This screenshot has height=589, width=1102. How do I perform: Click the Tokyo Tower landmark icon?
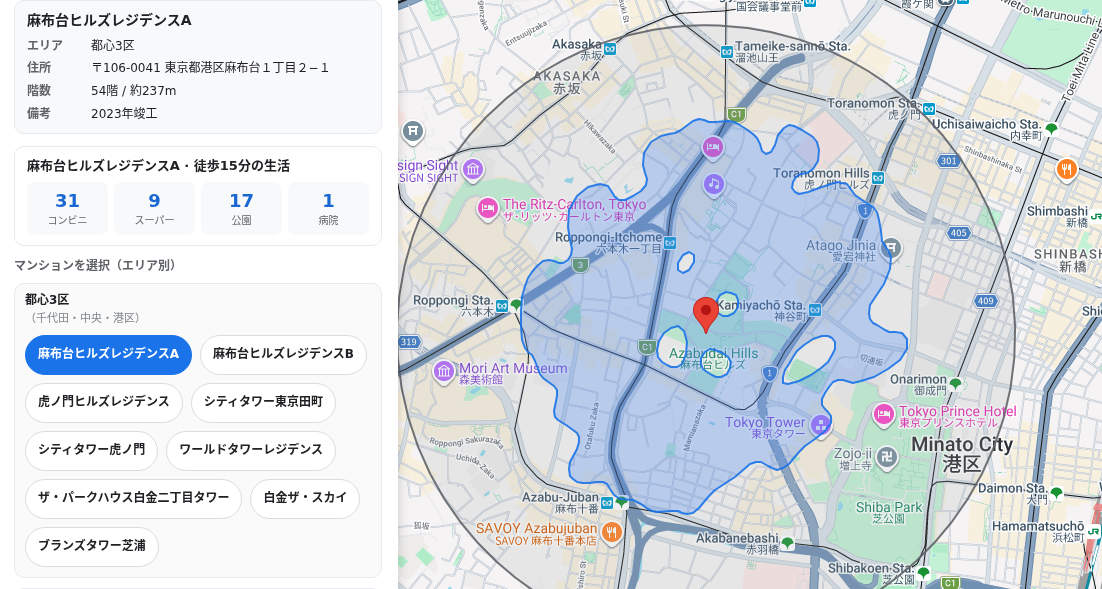pyautogui.click(x=819, y=425)
